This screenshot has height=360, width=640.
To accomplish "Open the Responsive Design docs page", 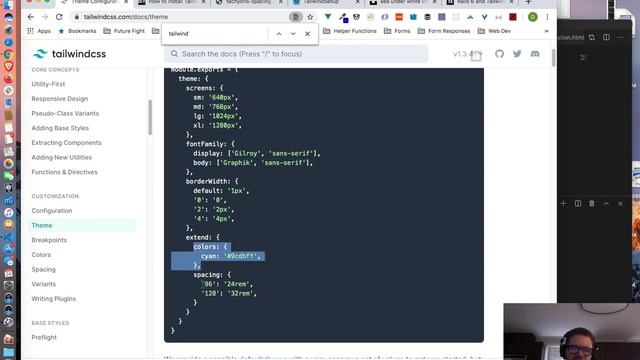I will [x=60, y=99].
